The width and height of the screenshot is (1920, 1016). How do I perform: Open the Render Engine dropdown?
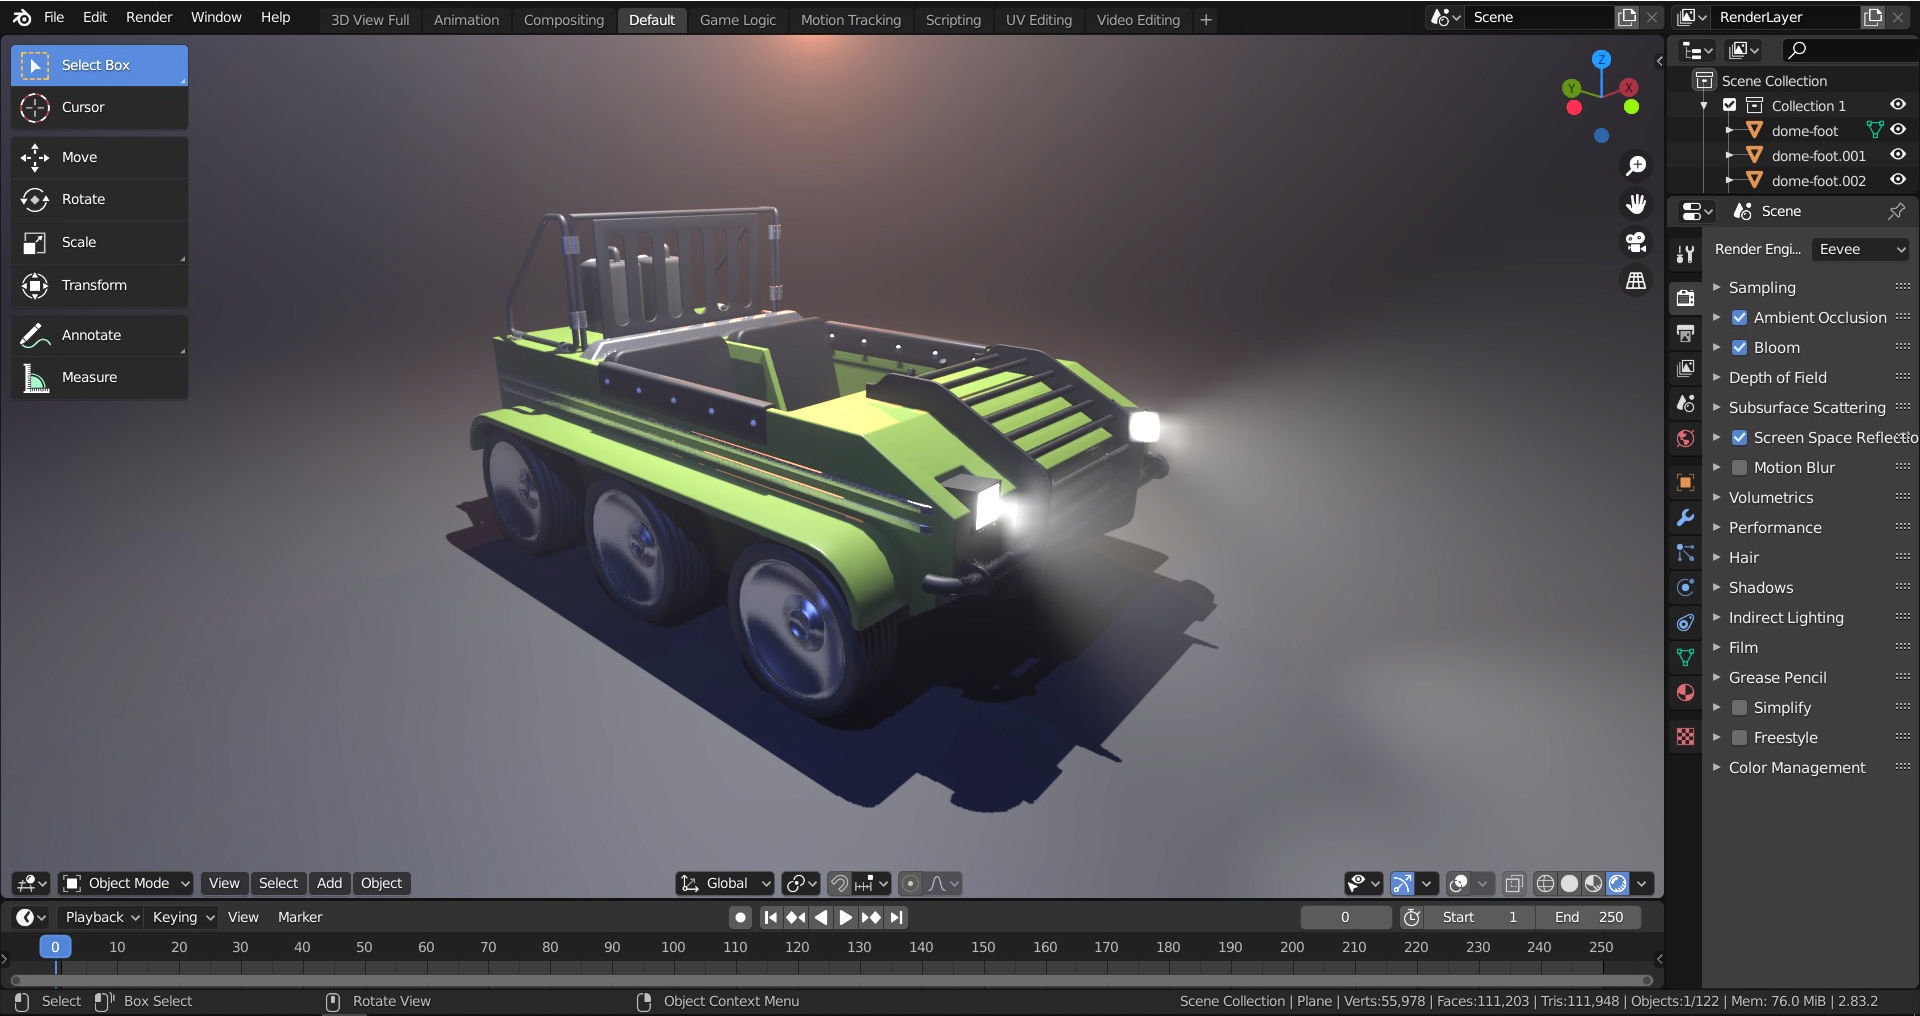(x=1860, y=249)
